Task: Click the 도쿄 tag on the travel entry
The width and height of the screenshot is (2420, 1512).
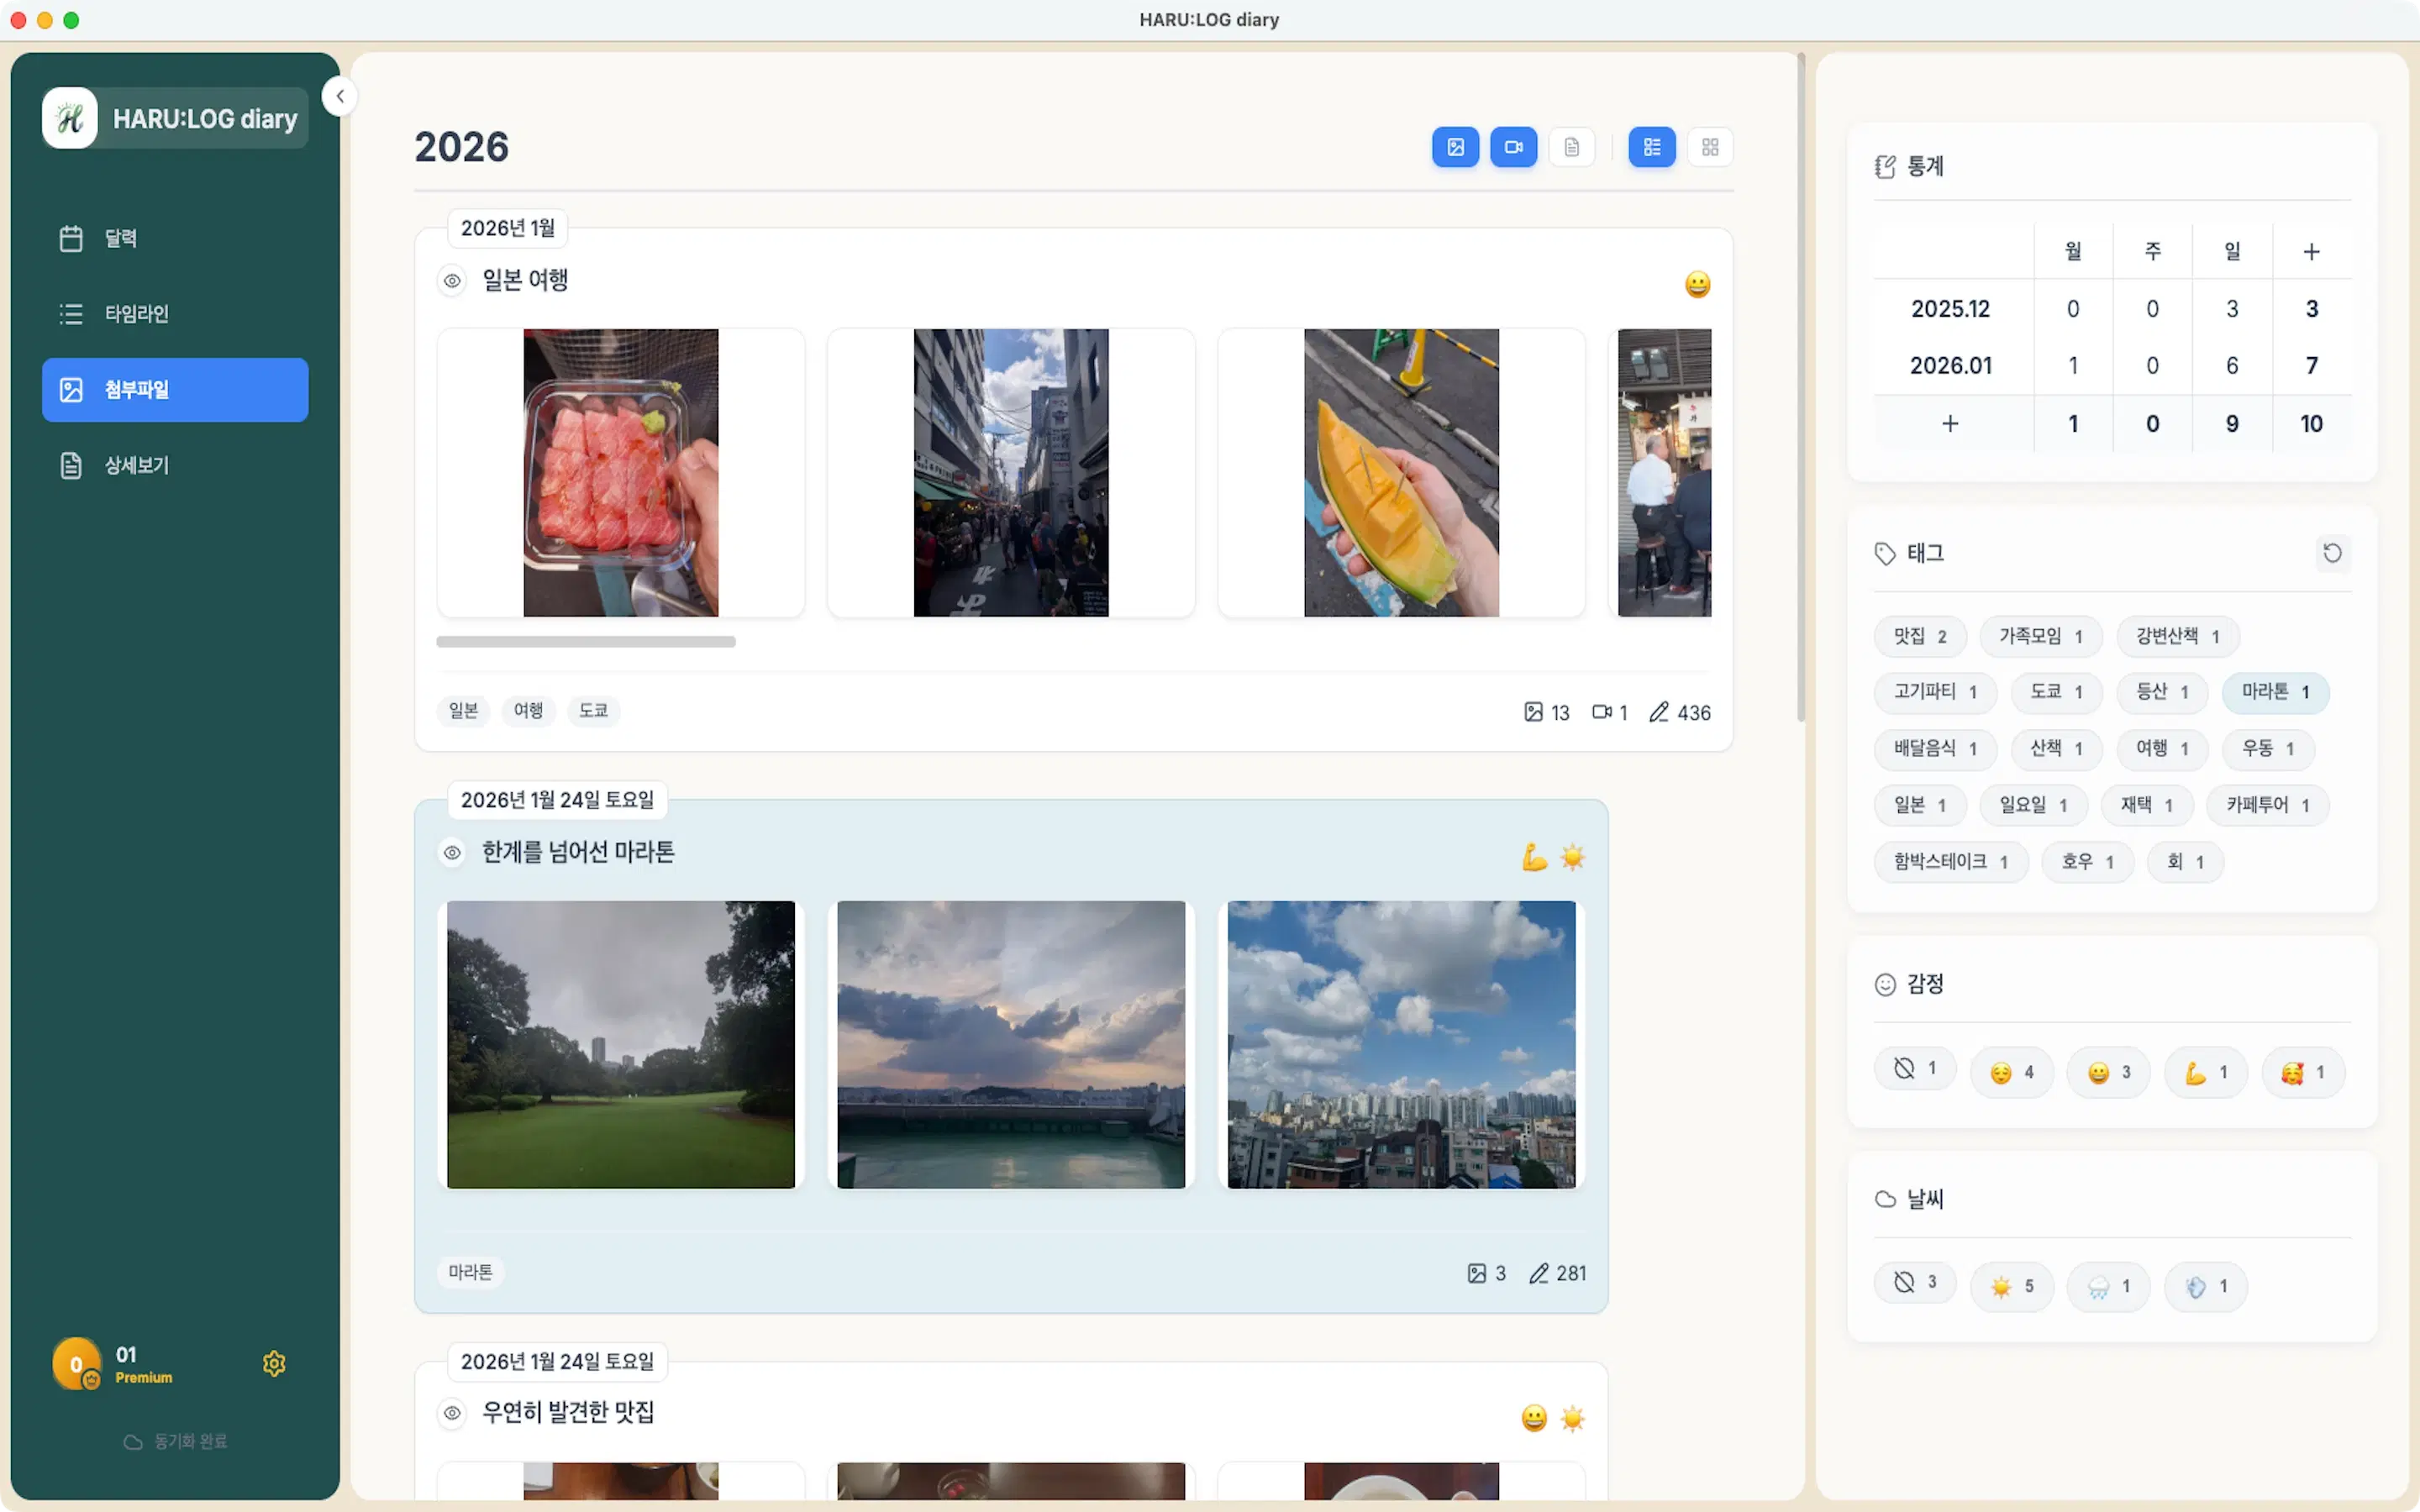Action: pos(593,711)
